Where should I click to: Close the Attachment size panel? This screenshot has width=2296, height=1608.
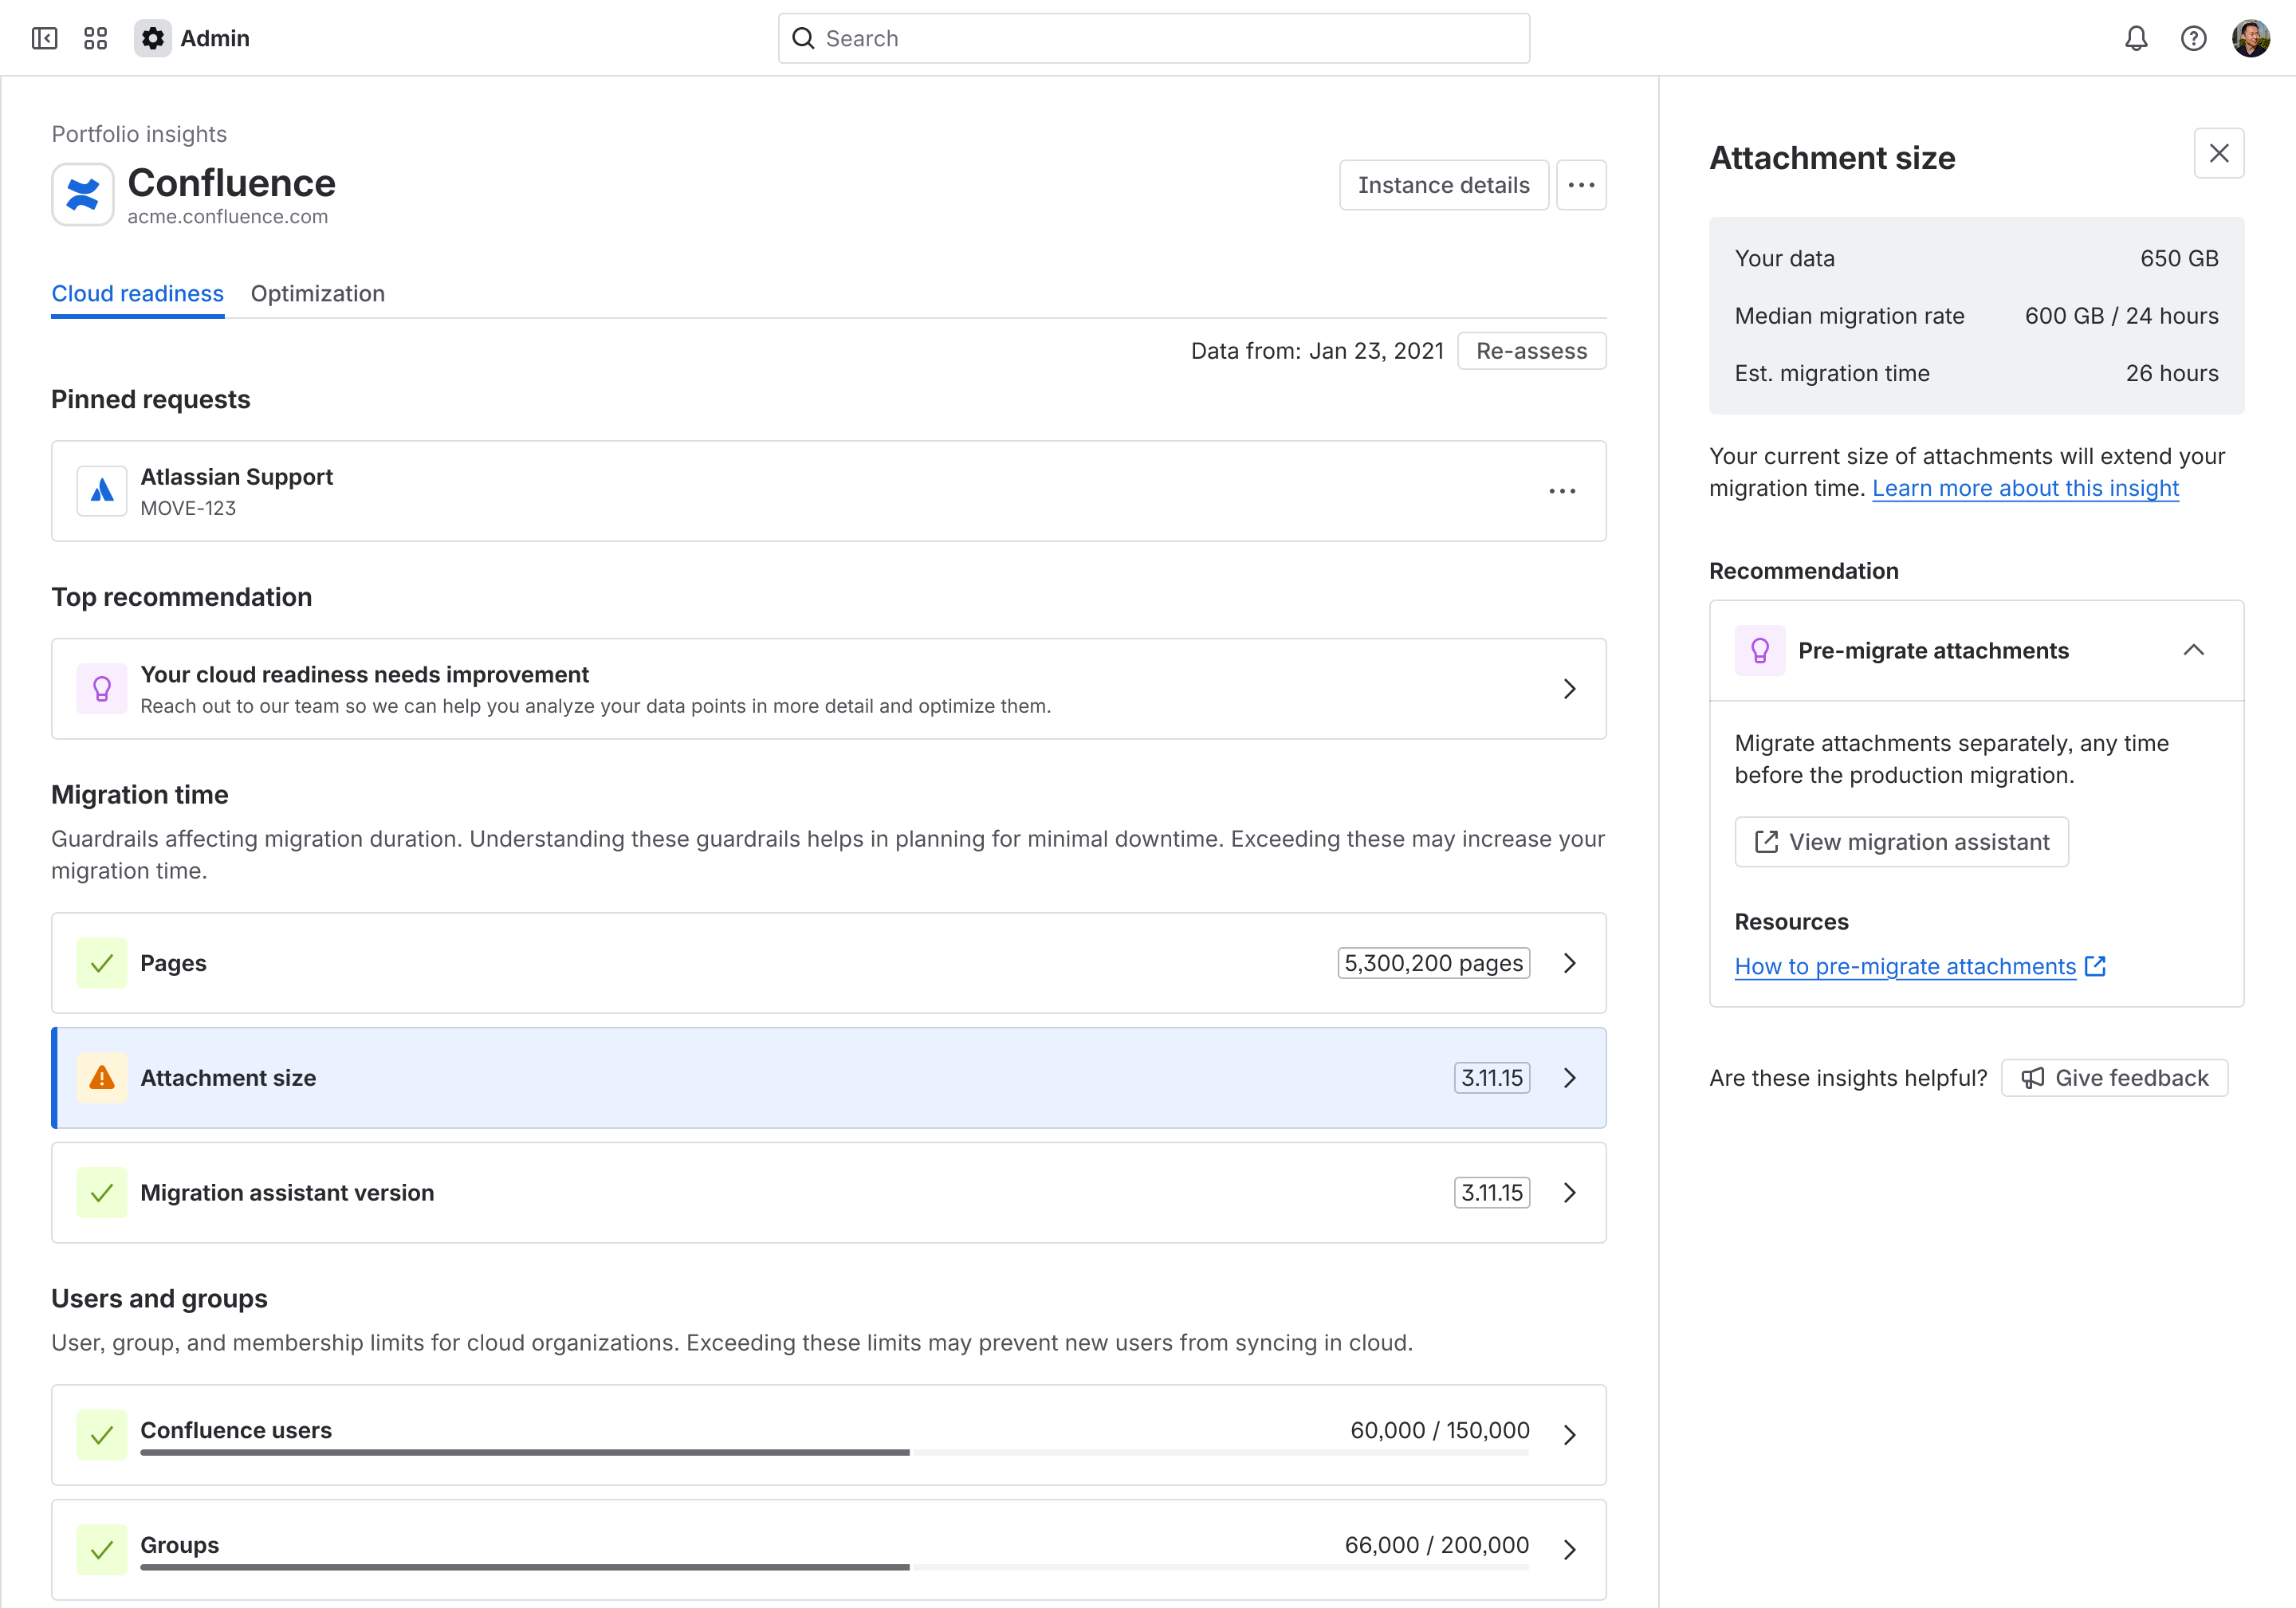(2219, 153)
